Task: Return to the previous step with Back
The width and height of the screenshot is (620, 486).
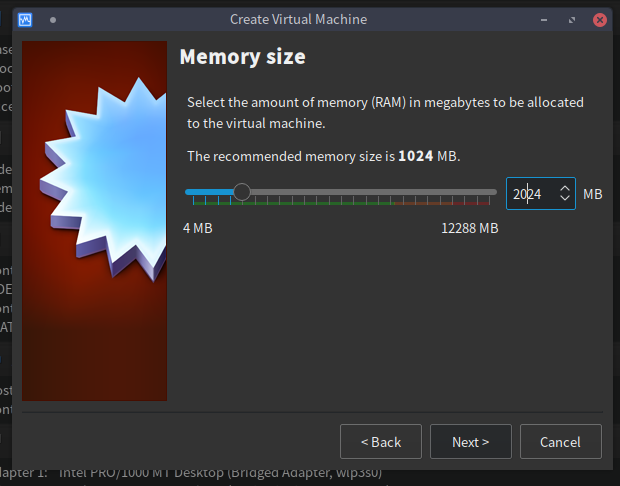Action: pos(380,441)
